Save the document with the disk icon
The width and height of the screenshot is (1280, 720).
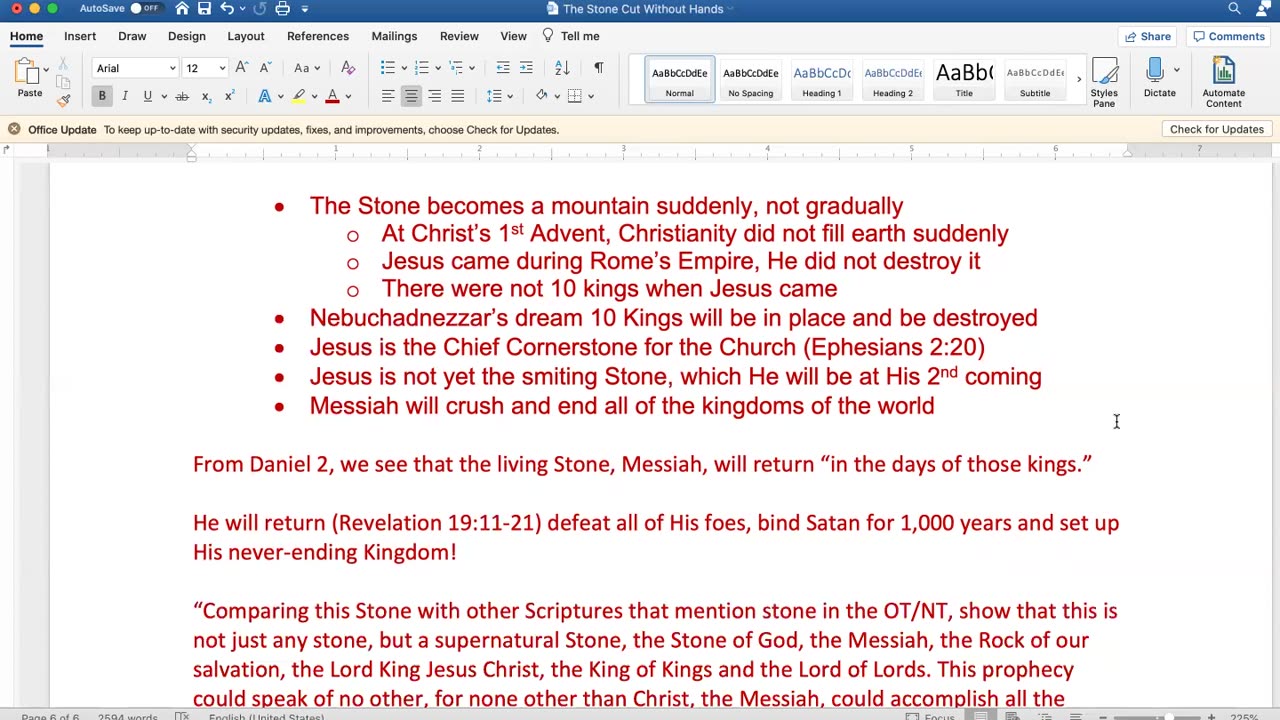[205, 9]
